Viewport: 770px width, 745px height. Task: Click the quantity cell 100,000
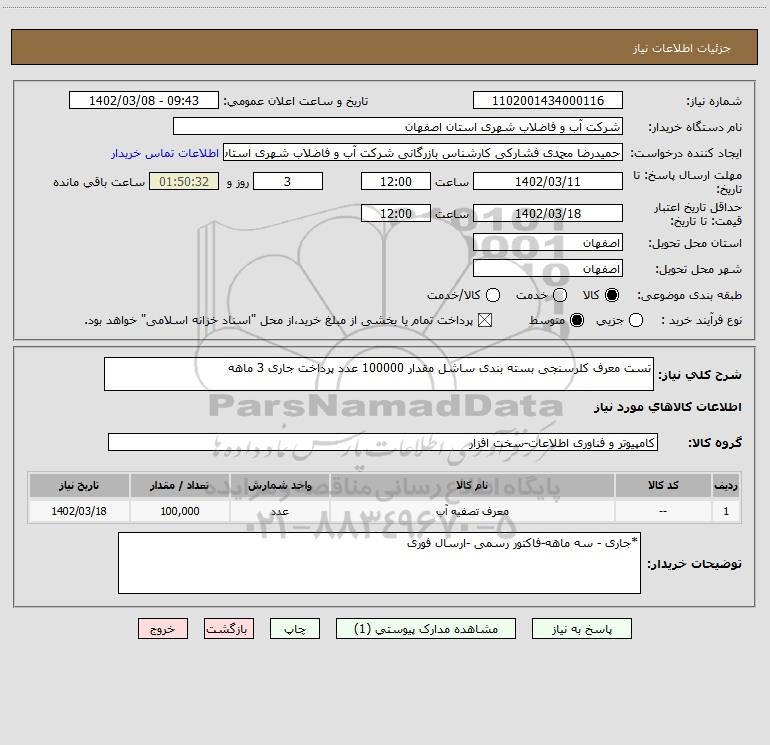click(x=179, y=511)
